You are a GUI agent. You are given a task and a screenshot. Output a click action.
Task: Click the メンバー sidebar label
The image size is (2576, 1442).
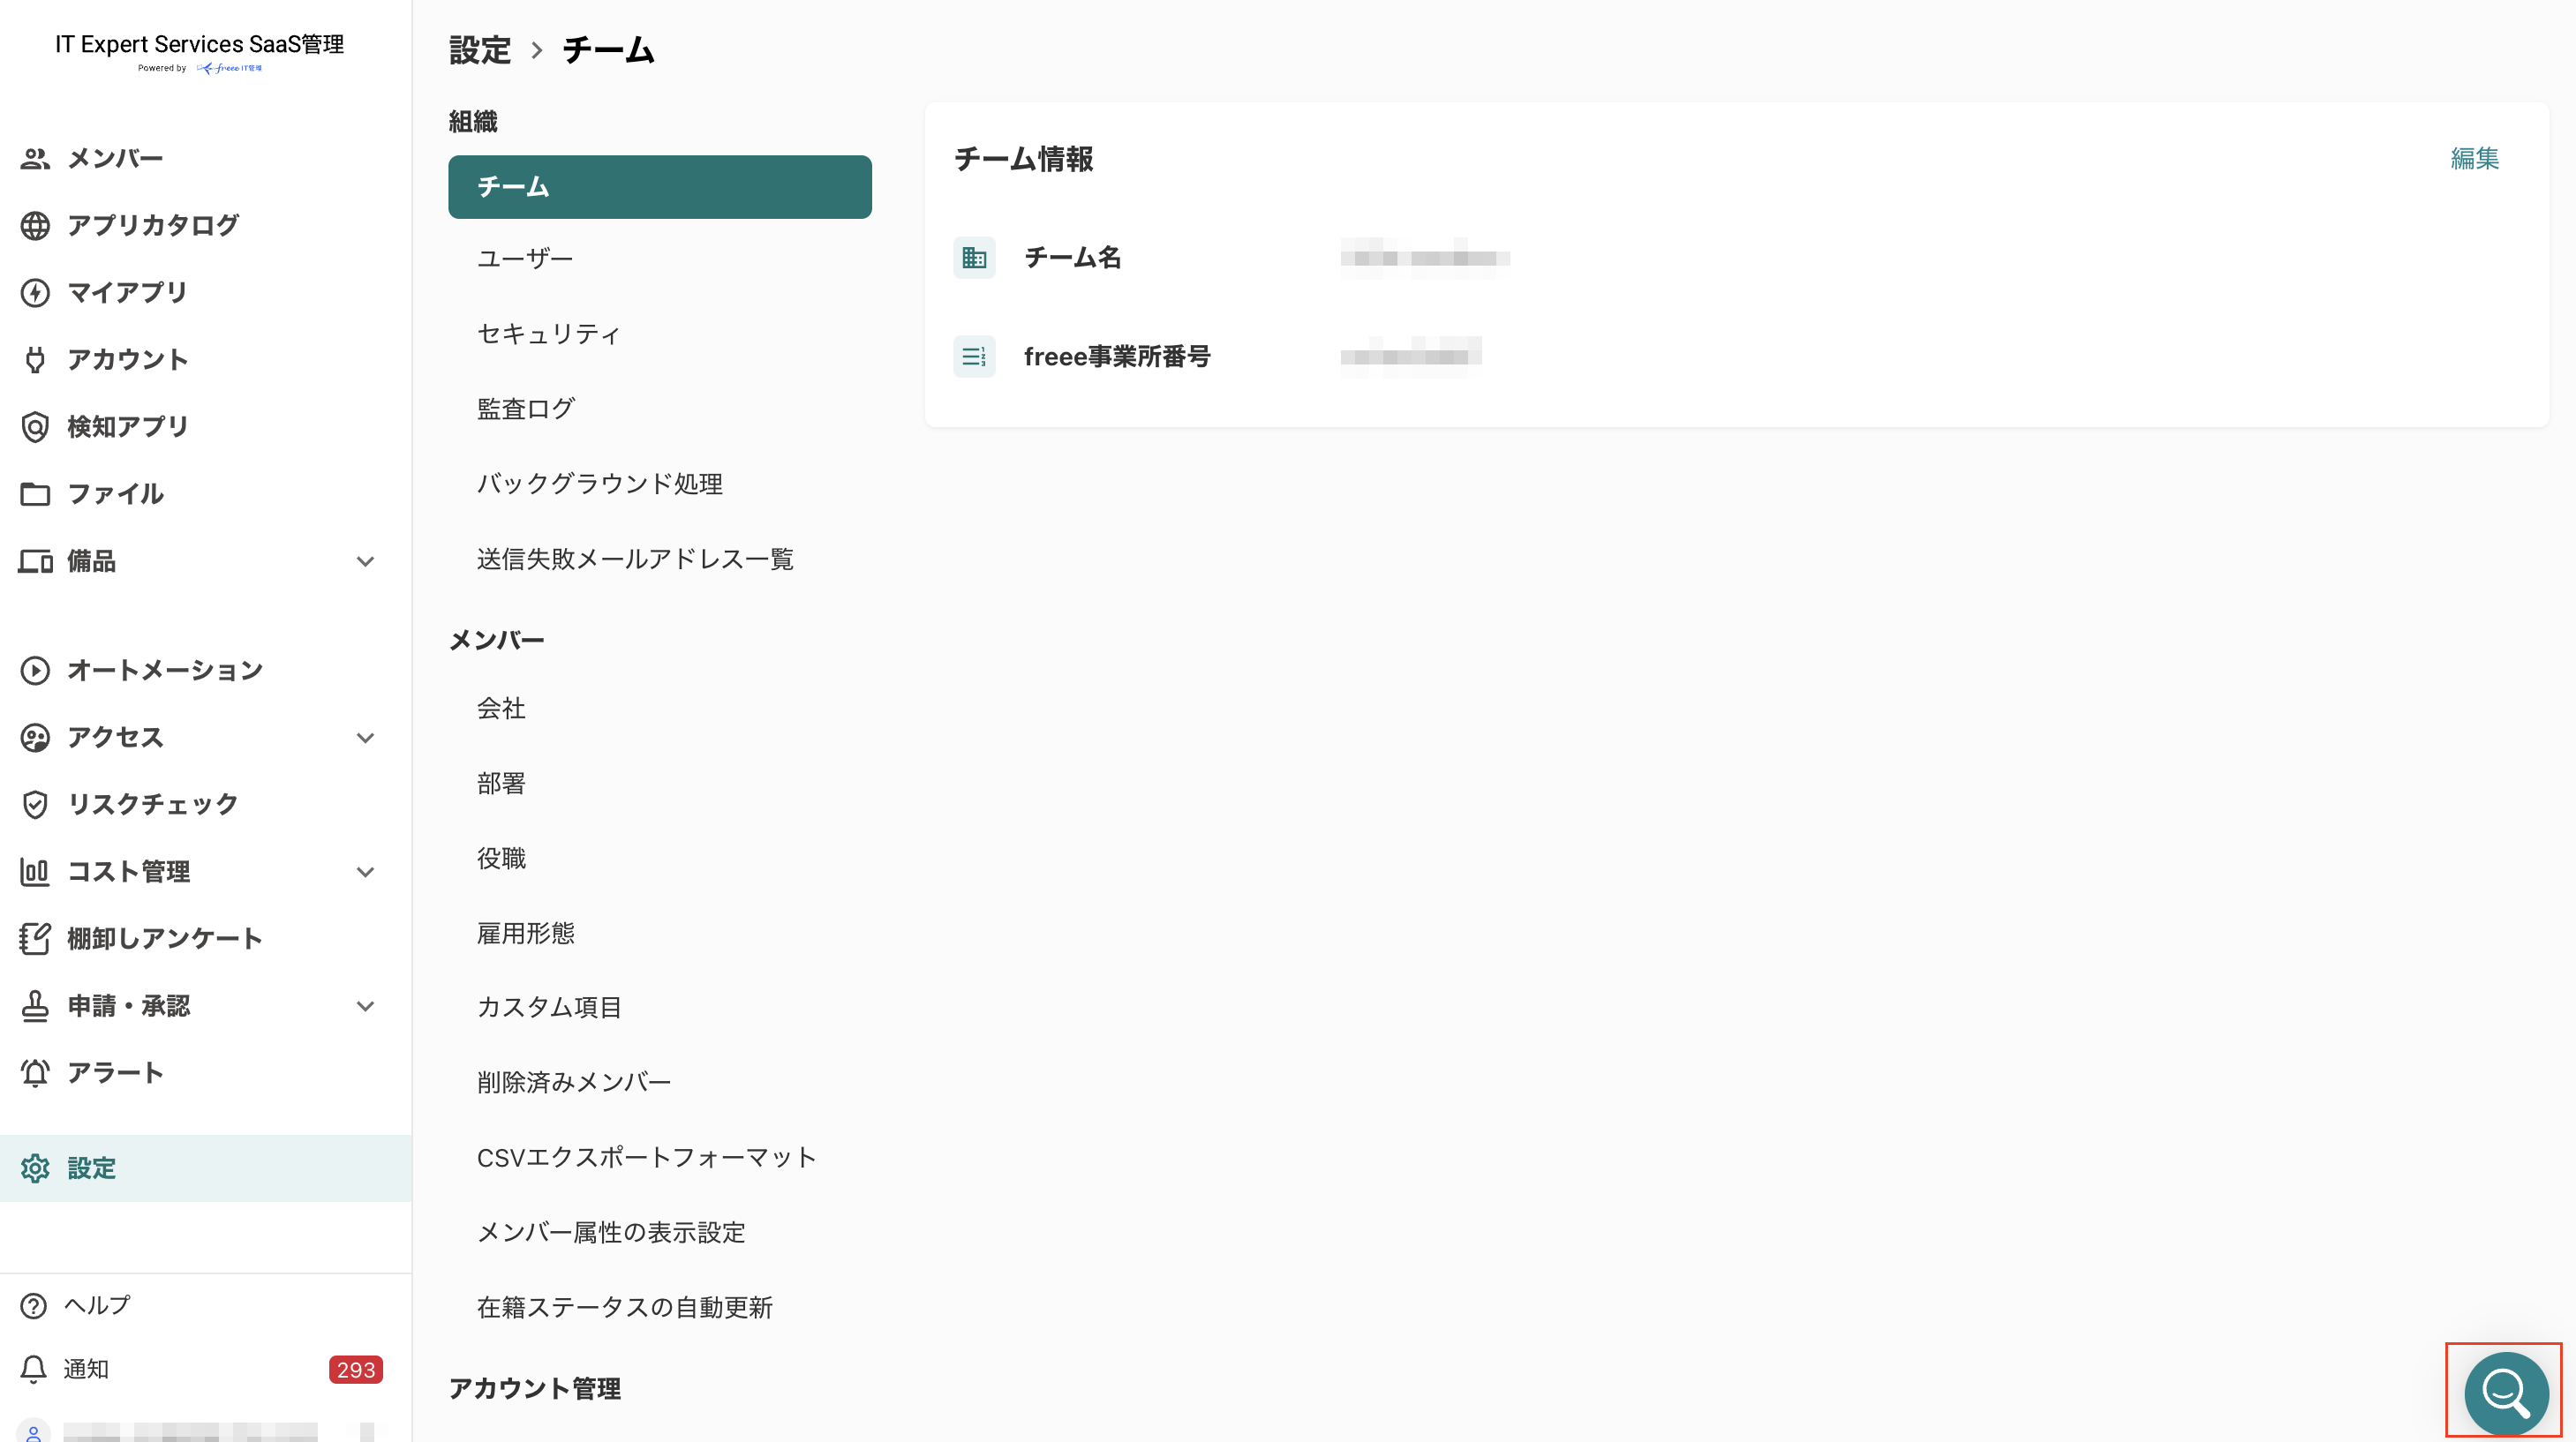pos(115,158)
